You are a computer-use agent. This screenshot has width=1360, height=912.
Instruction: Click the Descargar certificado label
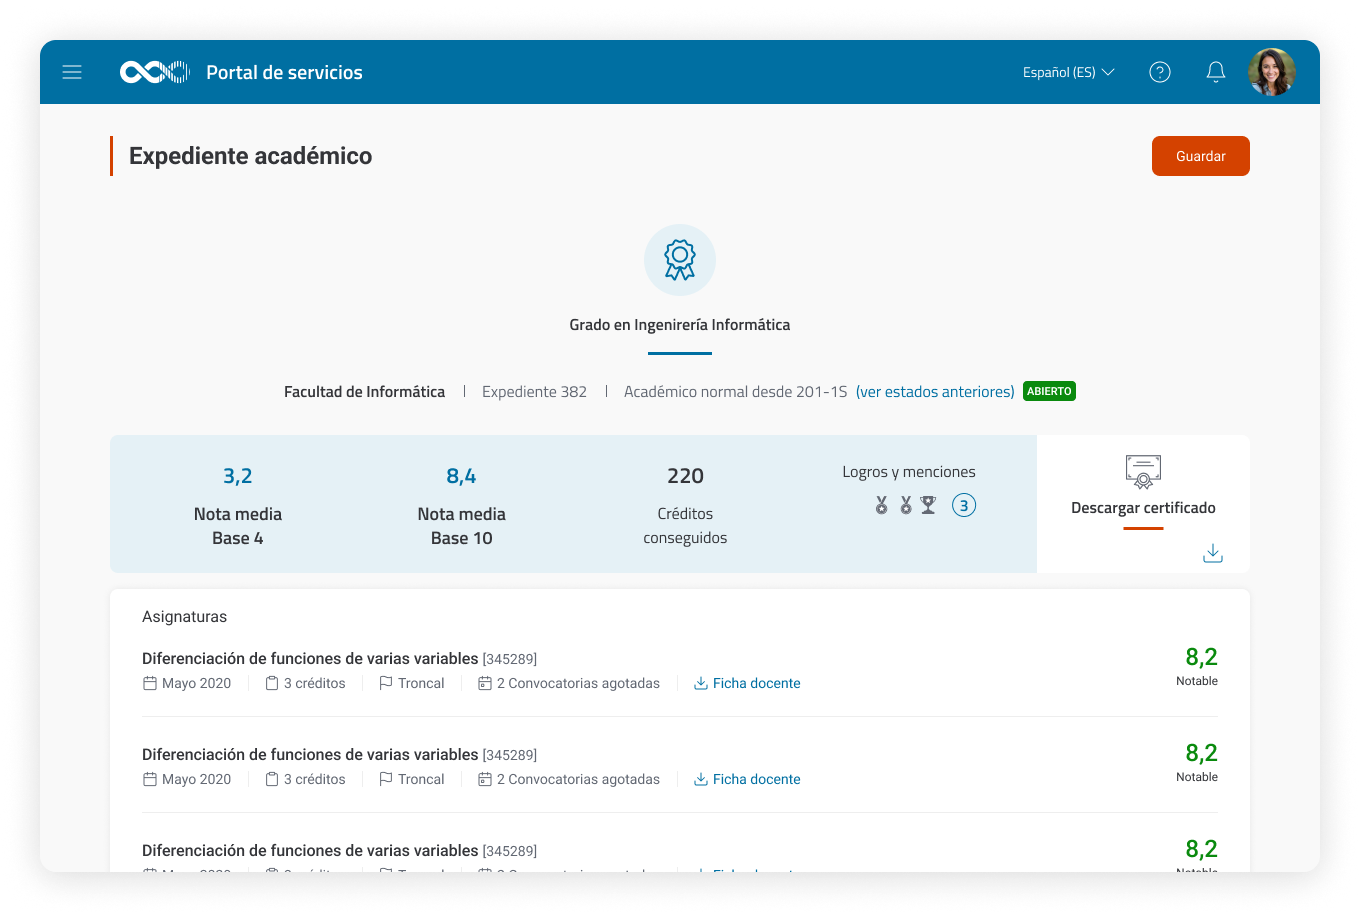tap(1143, 508)
